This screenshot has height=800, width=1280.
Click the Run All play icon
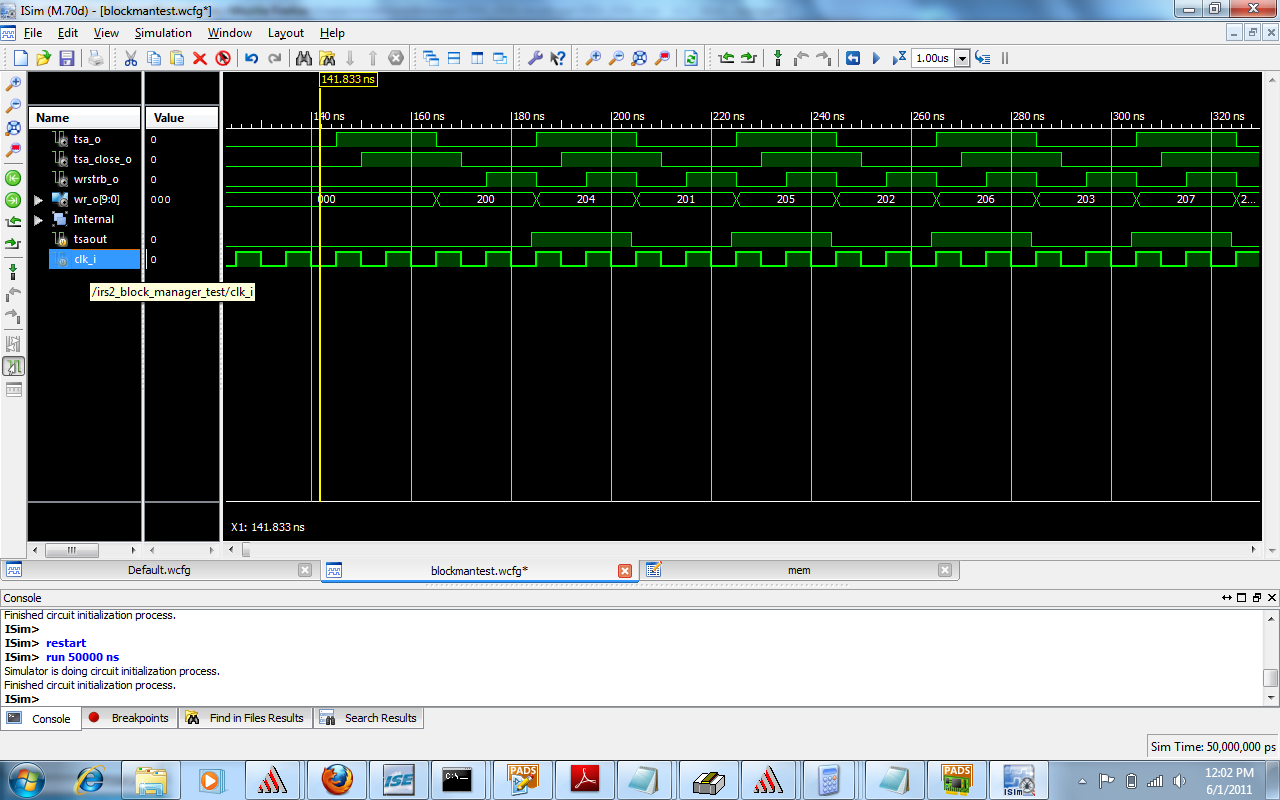point(876,58)
